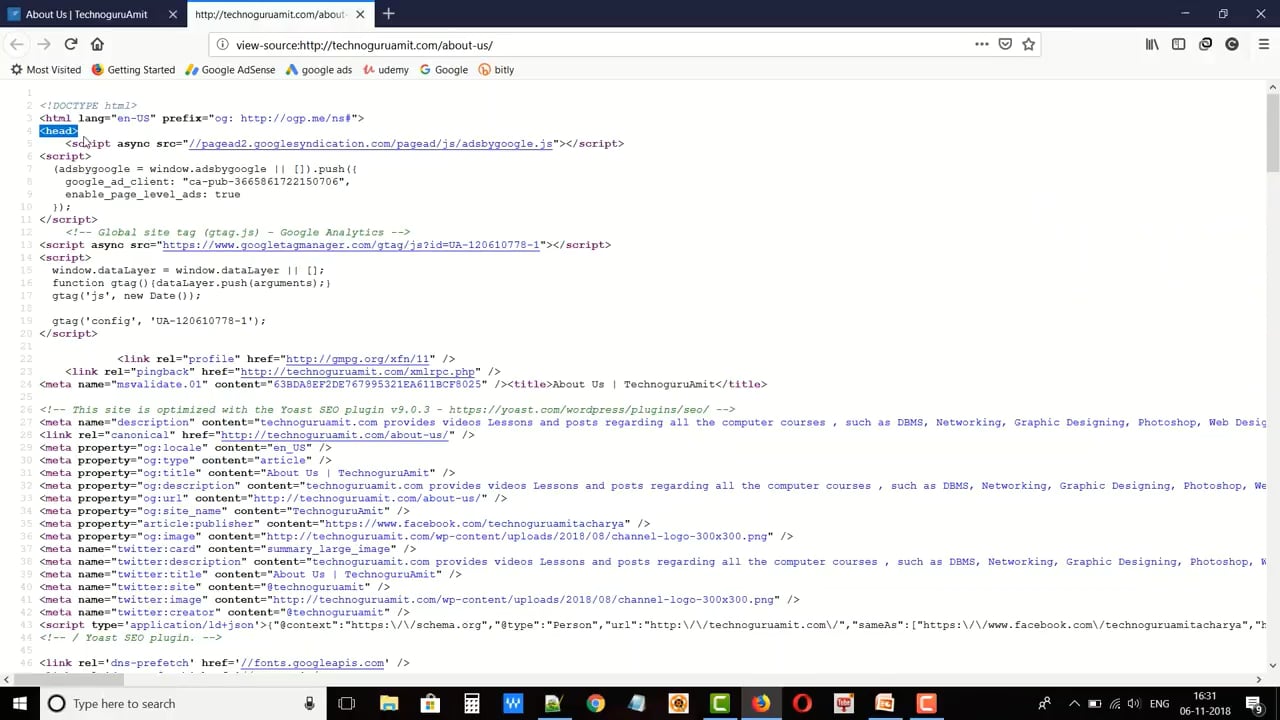
Task: Open the Google AdSense bookmark
Action: (x=230, y=70)
